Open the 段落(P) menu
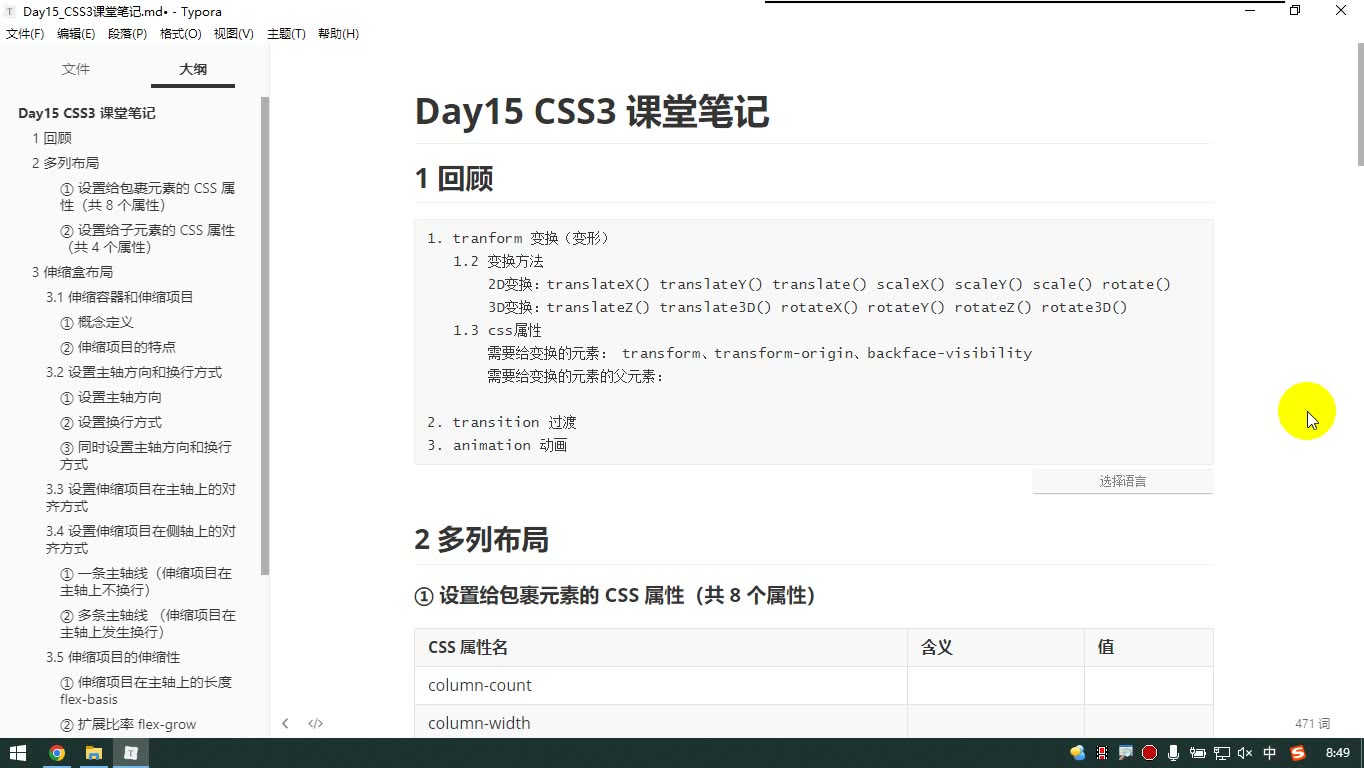Screen dimensions: 1364x768 (127, 34)
